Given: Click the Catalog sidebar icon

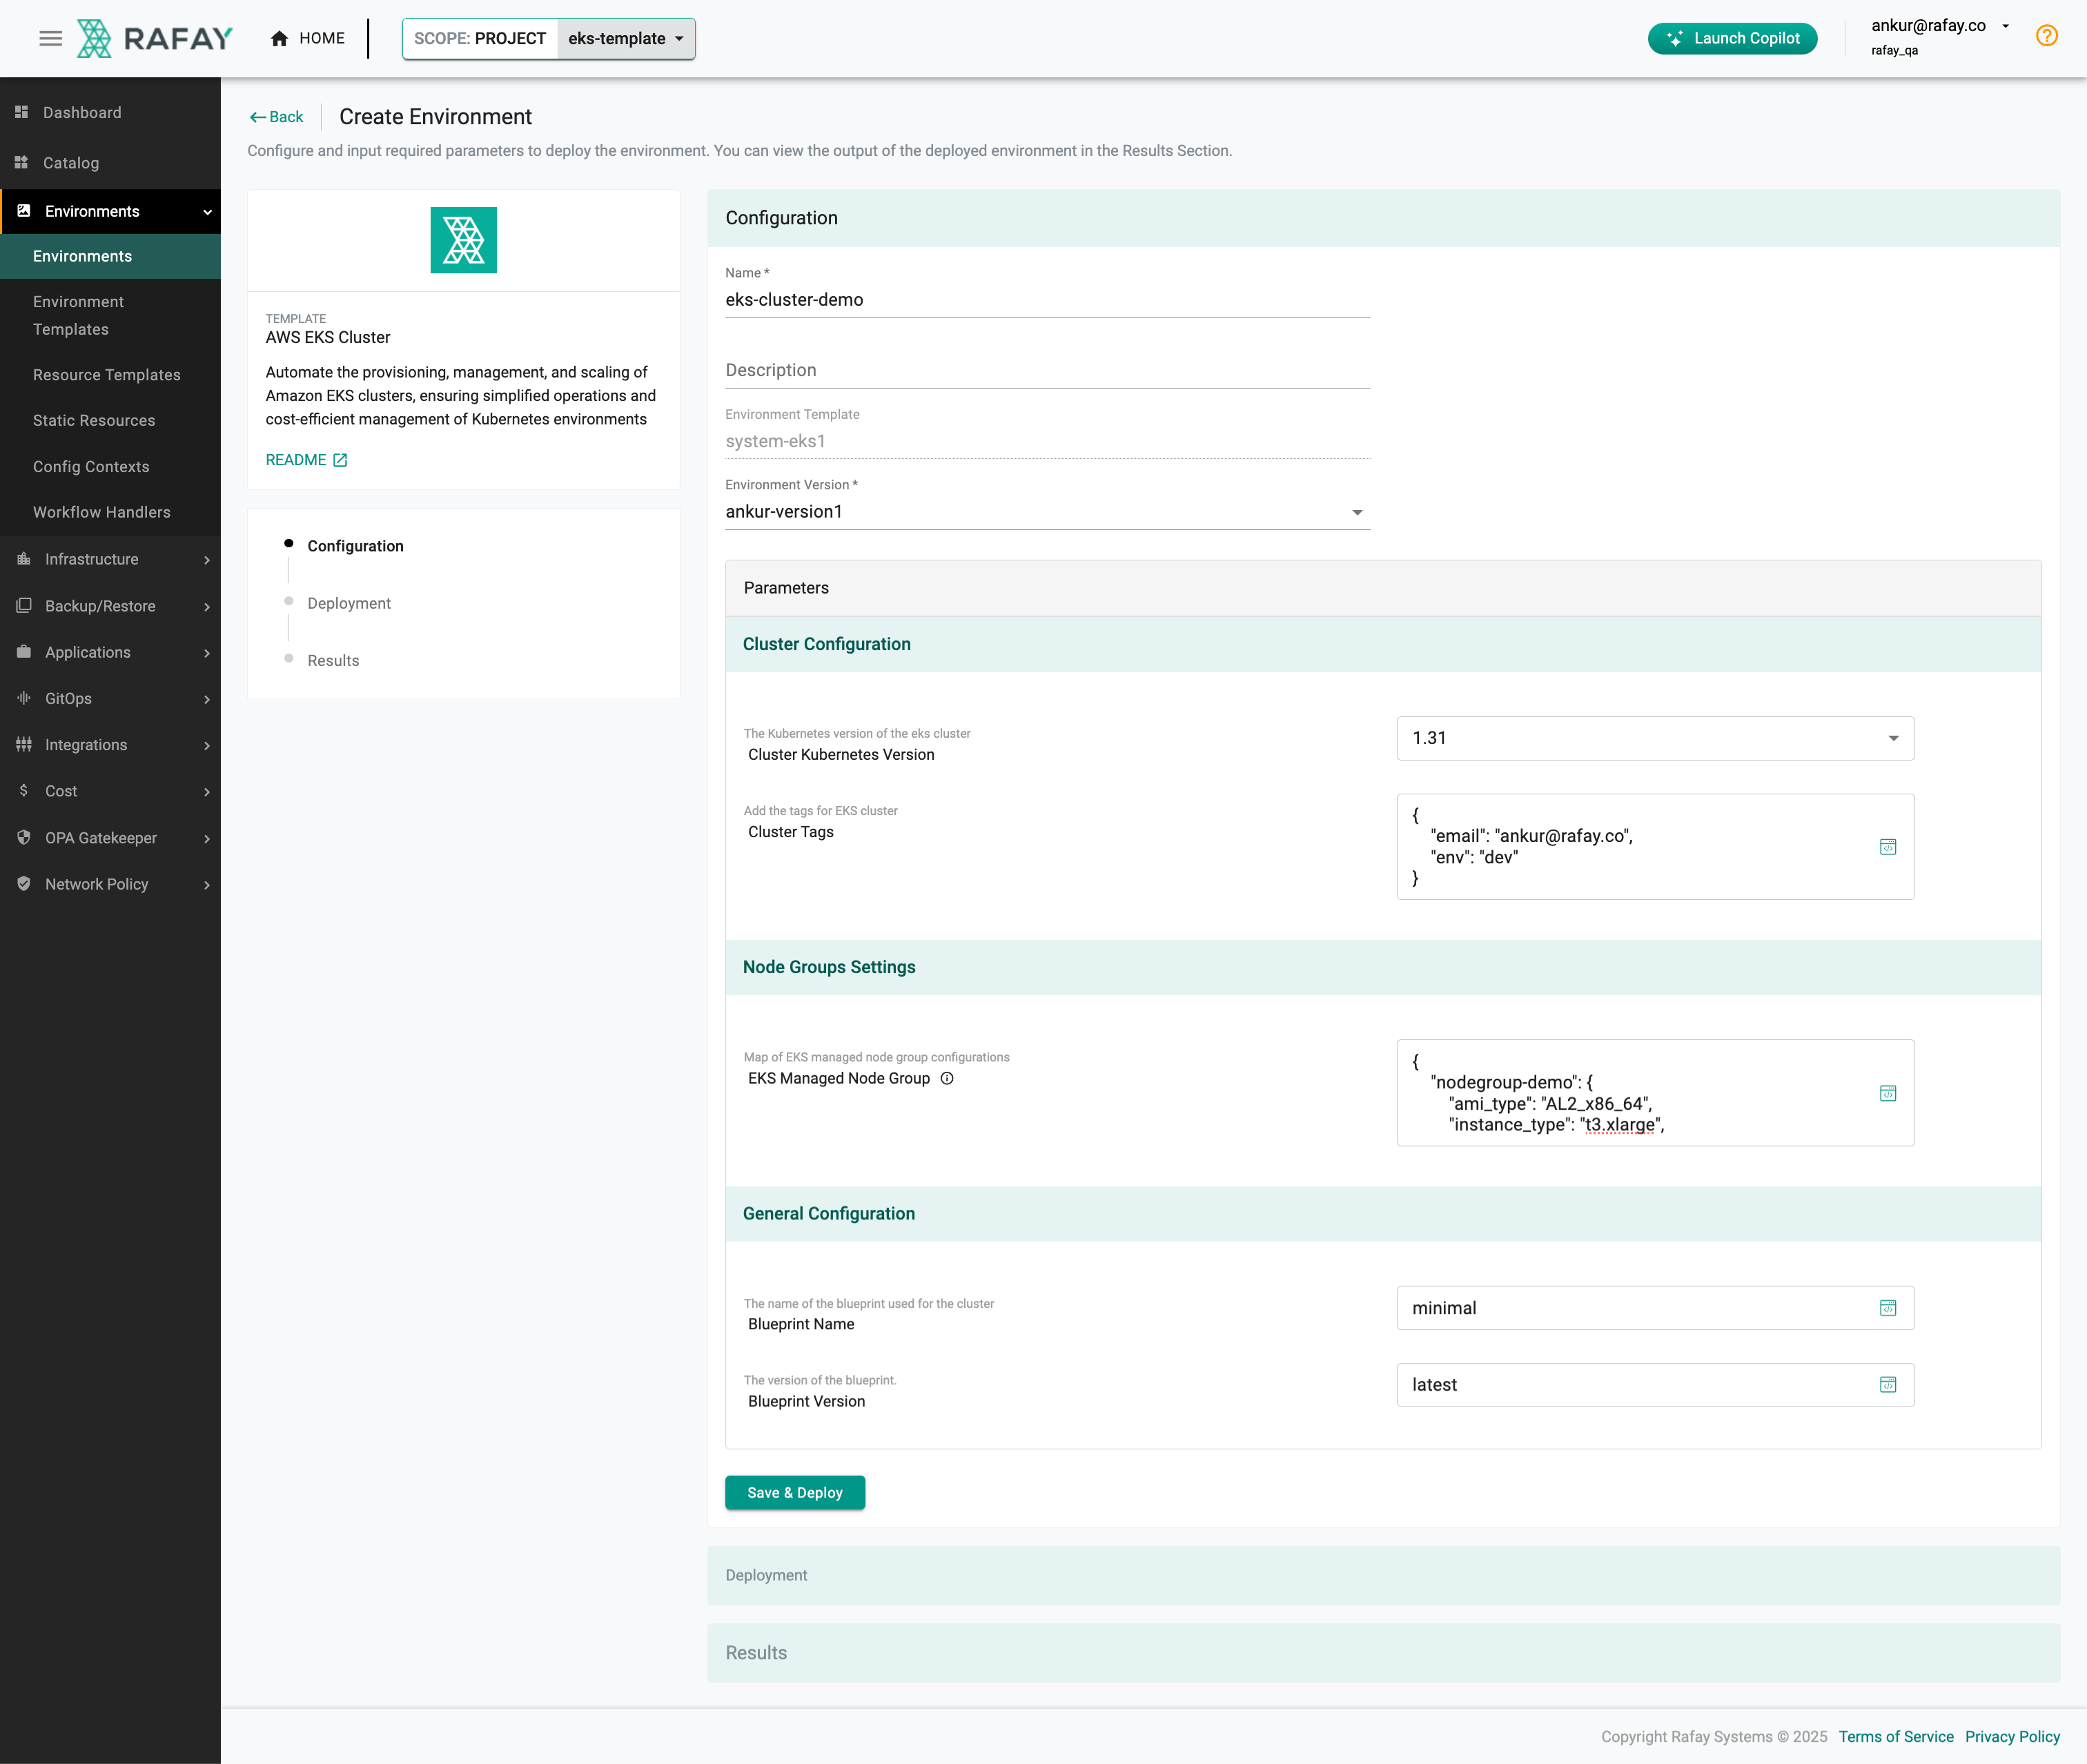Looking at the screenshot, I should (x=21, y=162).
